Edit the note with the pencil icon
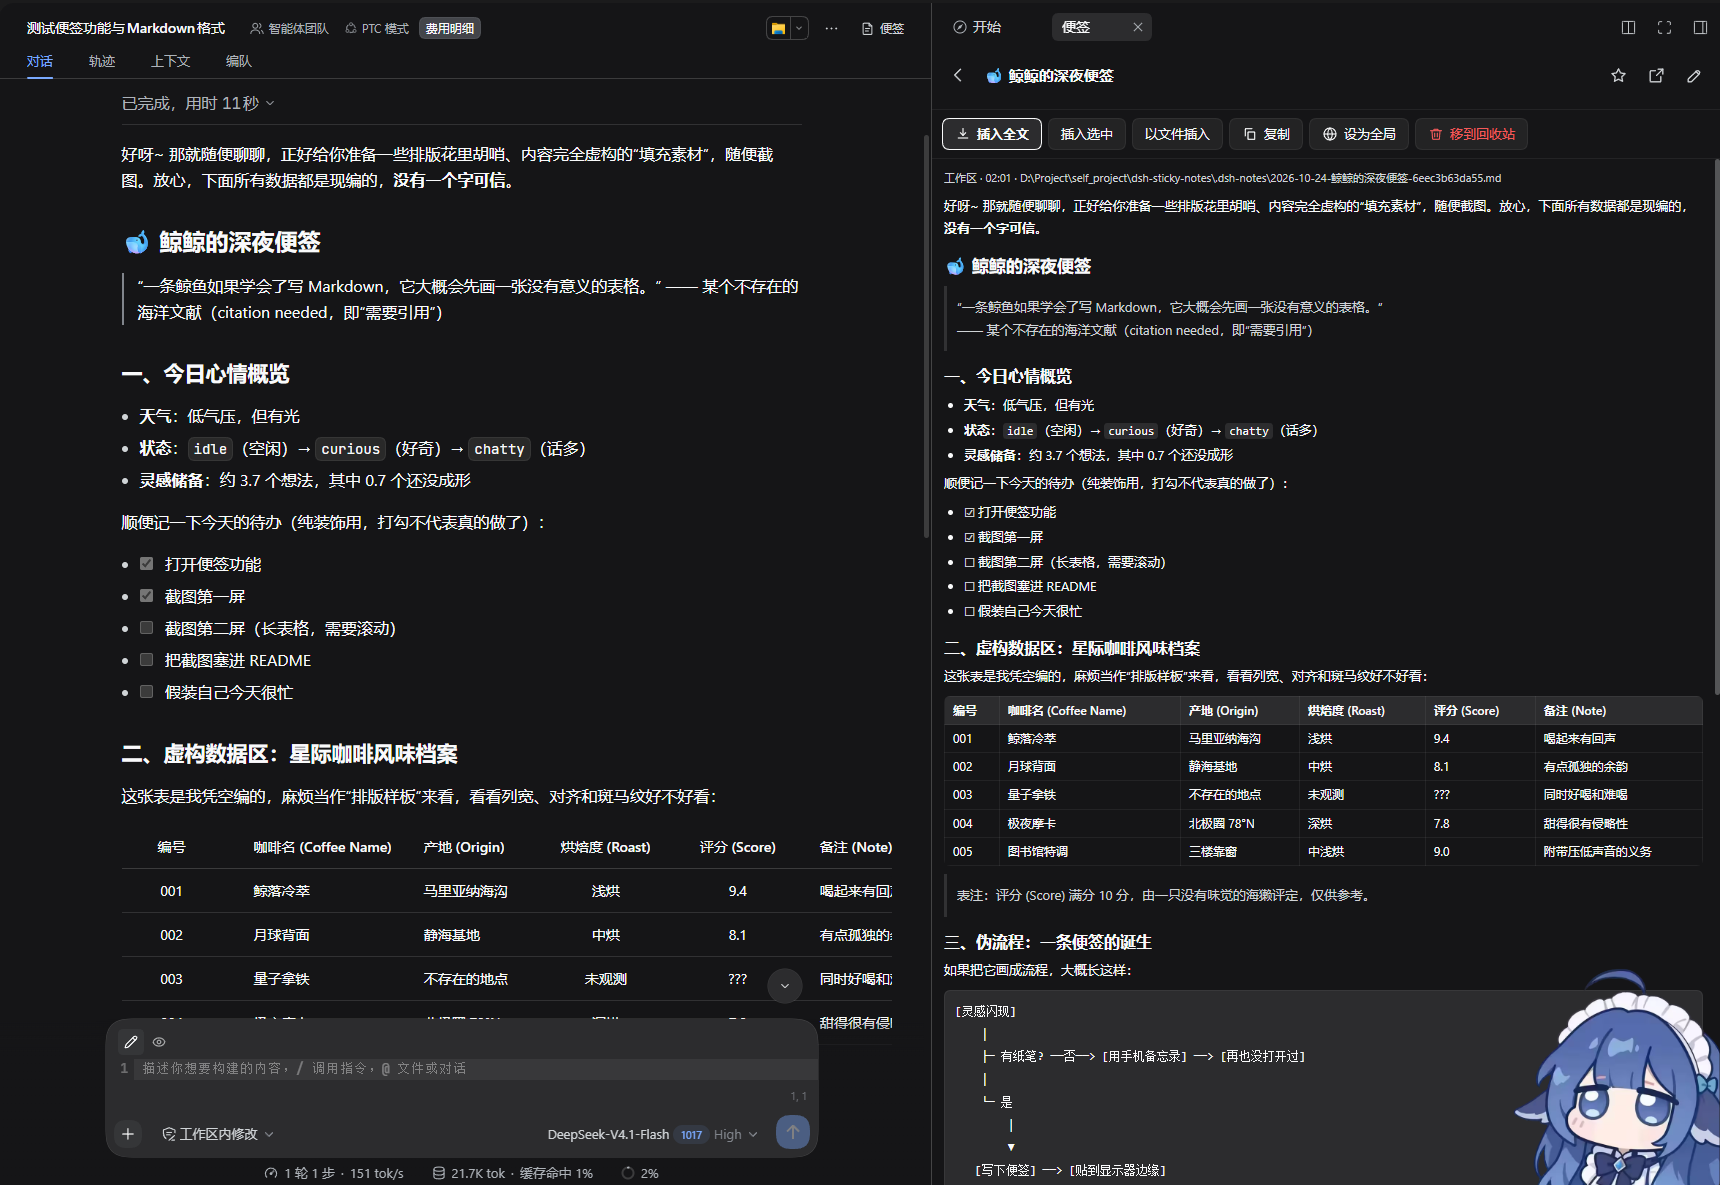Screen dimensions: 1720x1185 1694,75
